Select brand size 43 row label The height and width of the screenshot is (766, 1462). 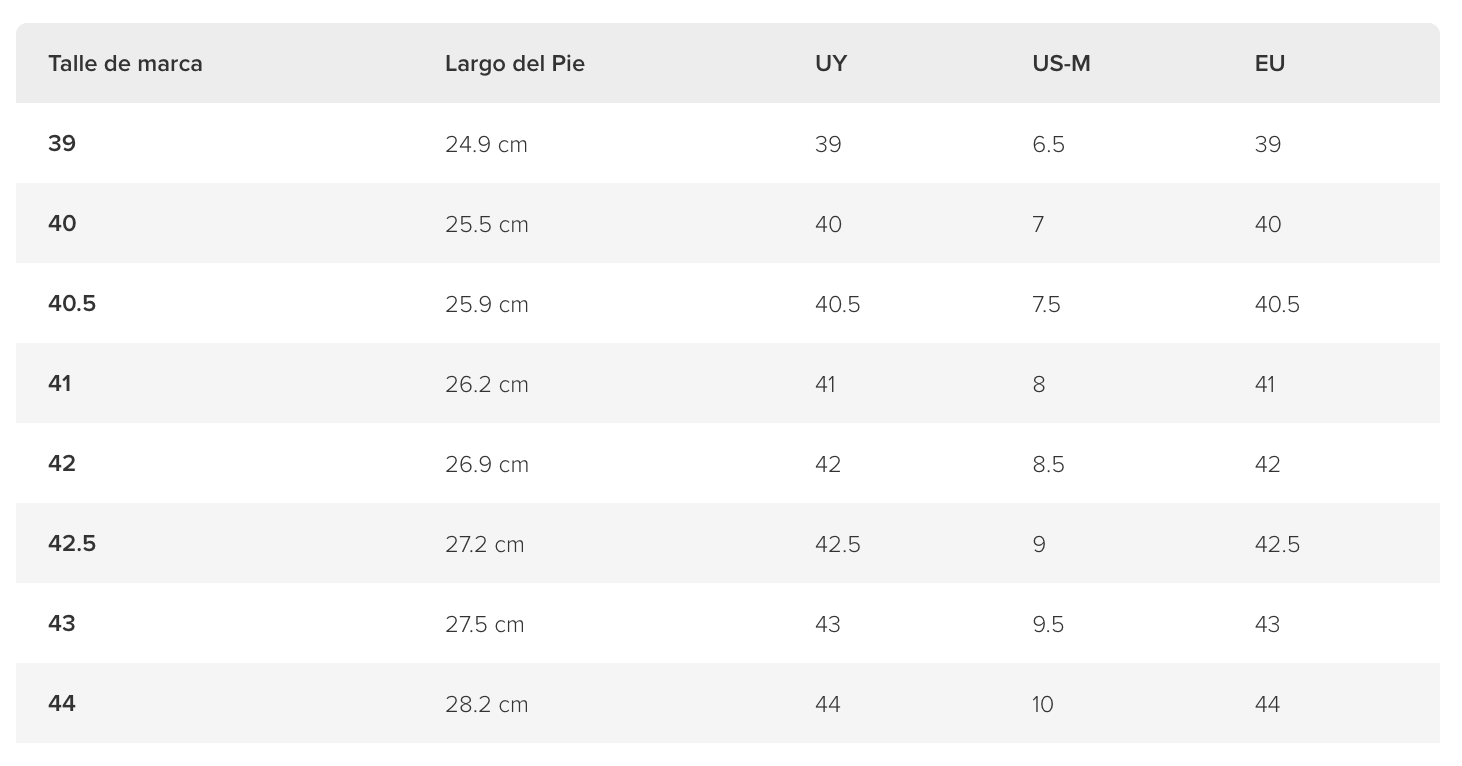[62, 624]
